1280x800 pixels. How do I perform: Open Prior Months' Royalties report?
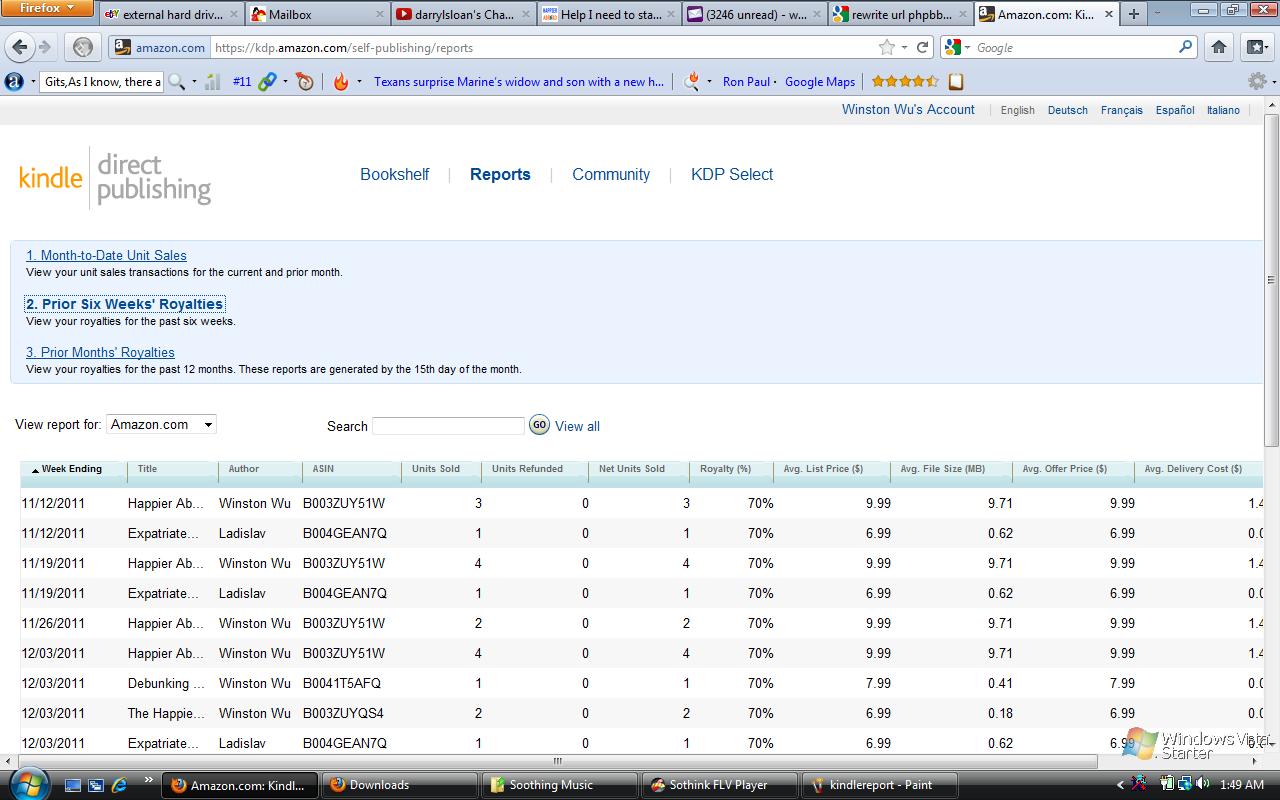pyautogui.click(x=100, y=352)
